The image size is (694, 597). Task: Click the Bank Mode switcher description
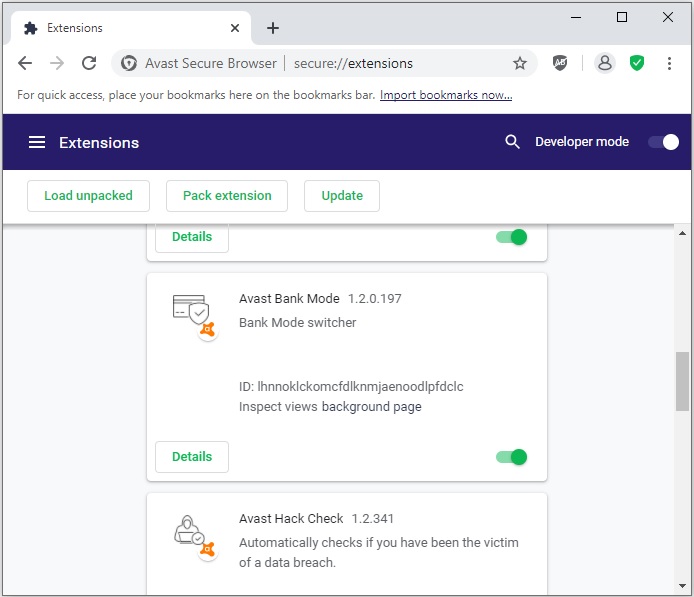[x=297, y=323]
